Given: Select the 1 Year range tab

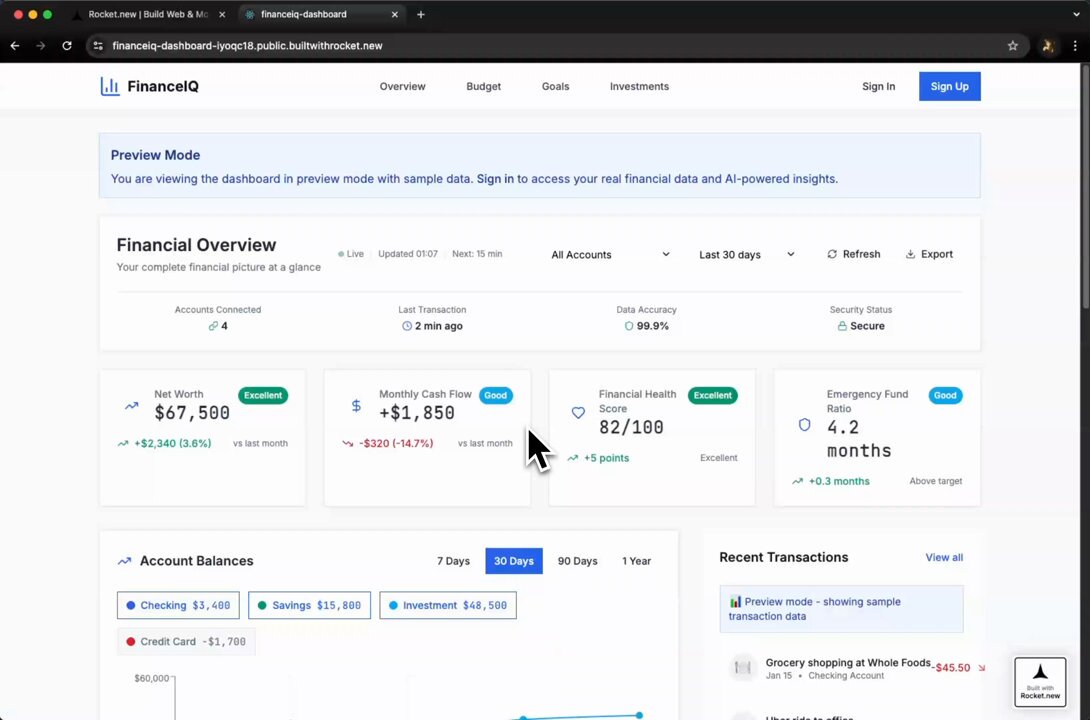Looking at the screenshot, I should (x=637, y=561).
